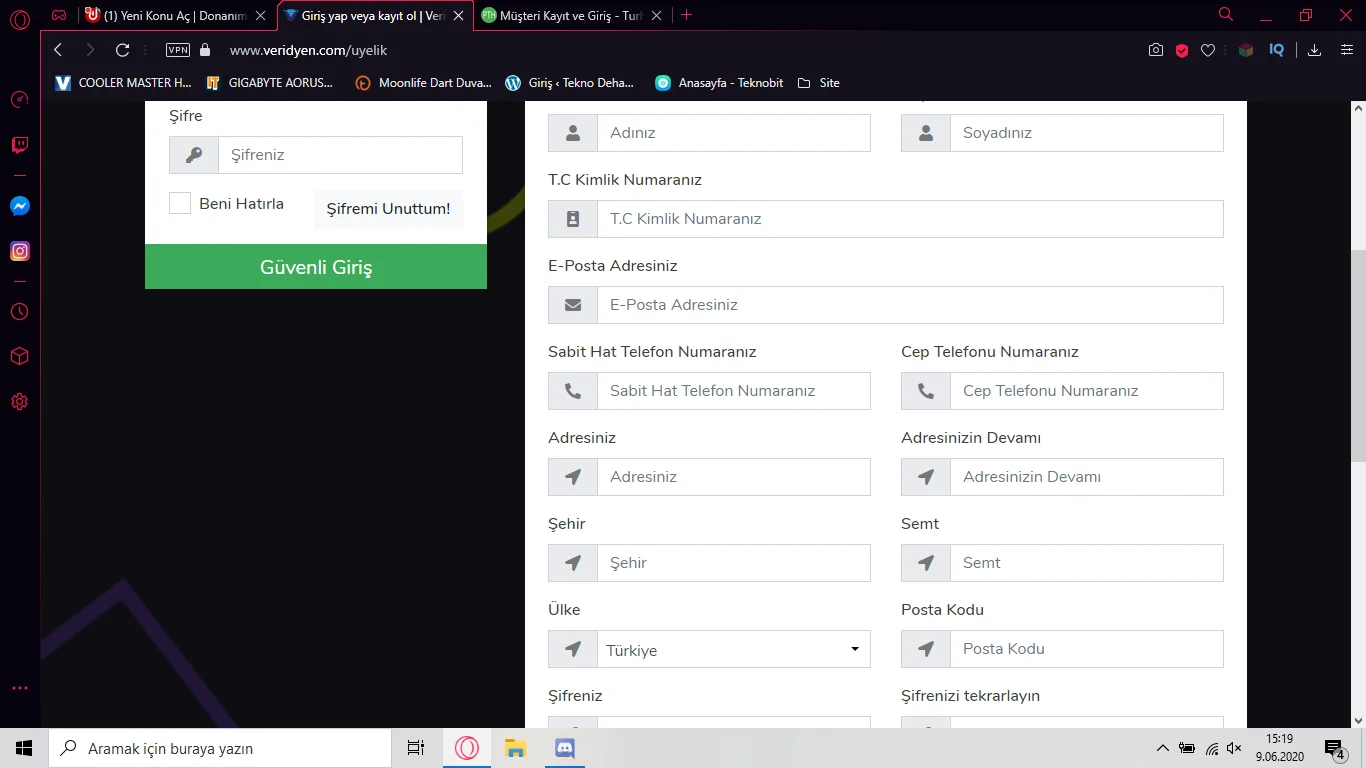Click the Şifremi Unuttum! button
1366x768 pixels.
(x=388, y=209)
